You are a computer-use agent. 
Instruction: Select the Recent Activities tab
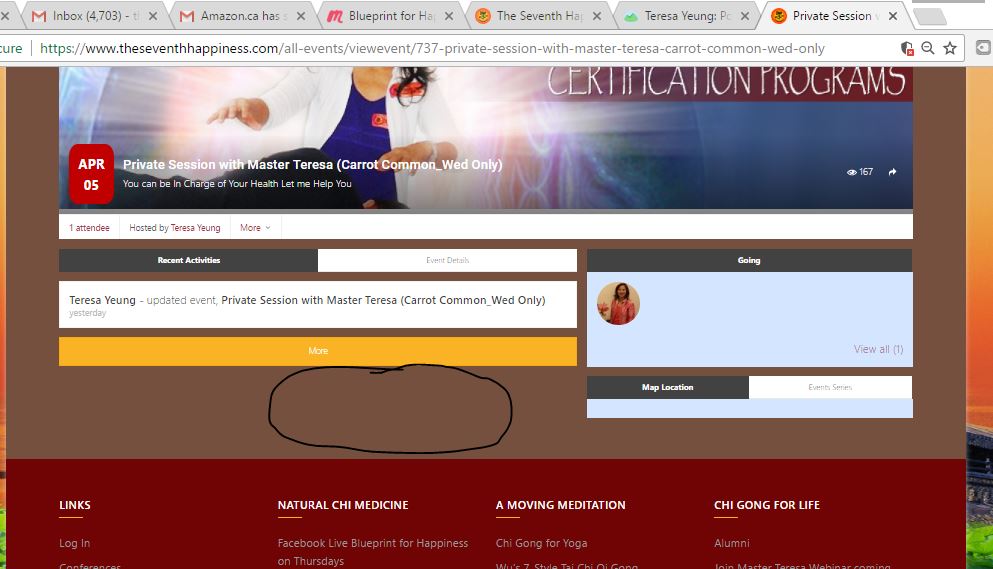coord(189,260)
